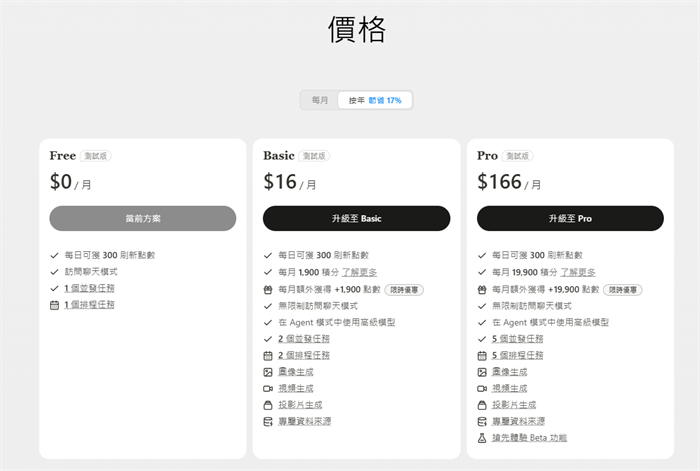Click database icon beside Pro 專屬資料來源
This screenshot has width=700, height=471.
pos(482,422)
